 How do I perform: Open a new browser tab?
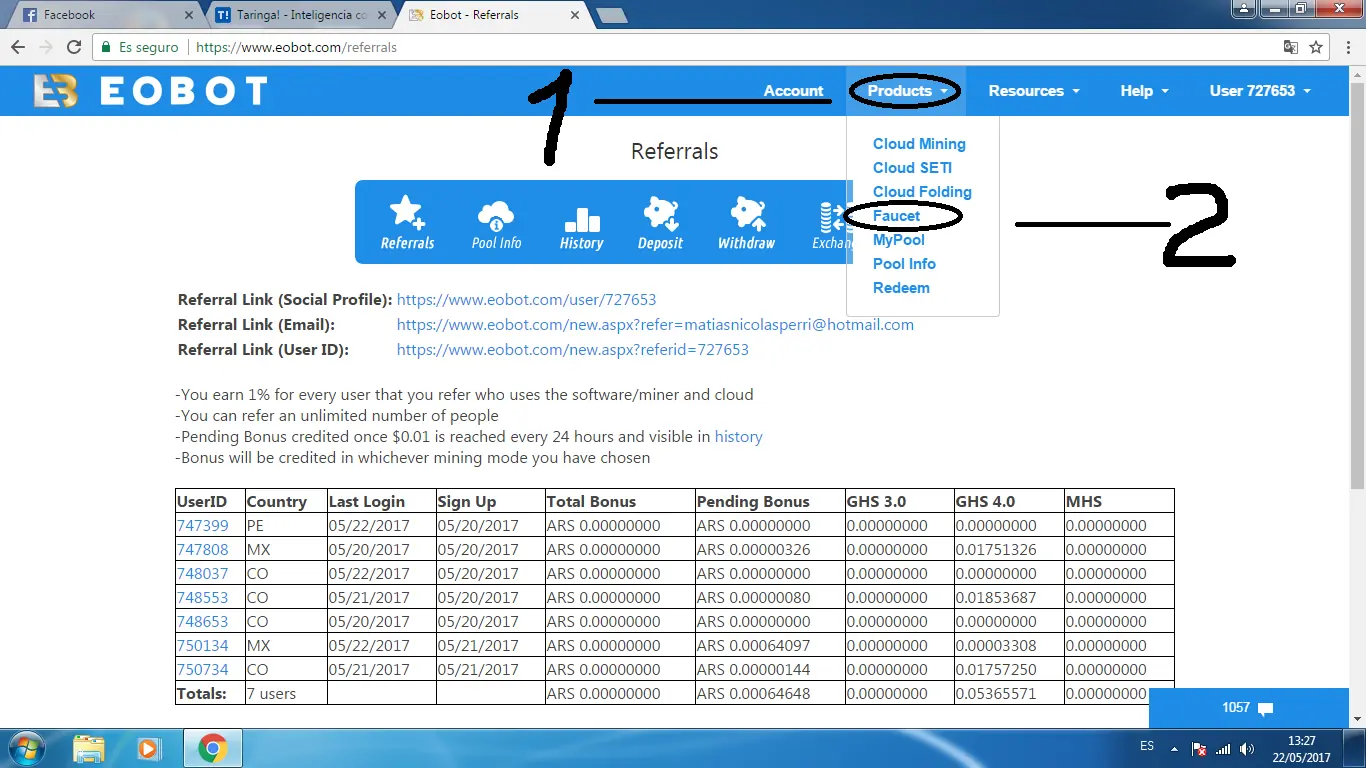611,15
